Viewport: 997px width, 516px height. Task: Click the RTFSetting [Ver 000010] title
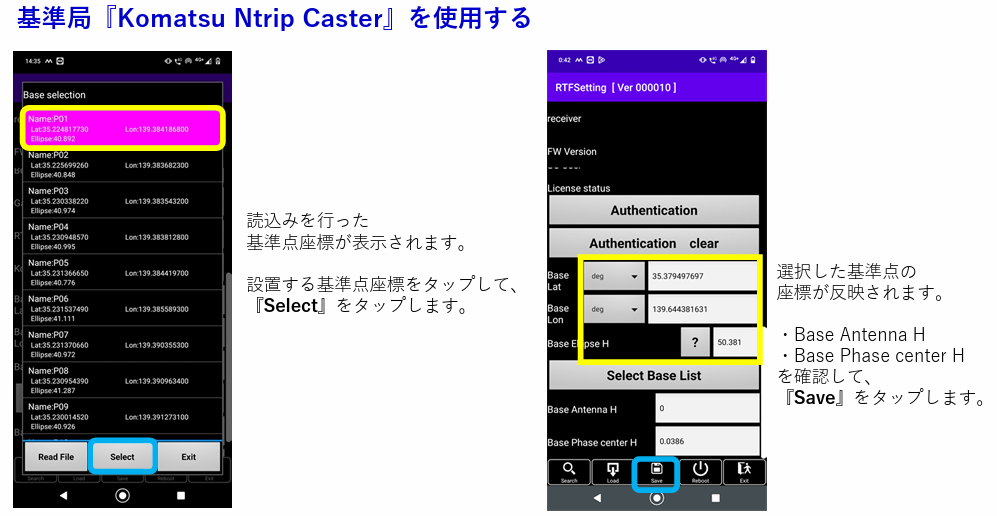(x=615, y=88)
